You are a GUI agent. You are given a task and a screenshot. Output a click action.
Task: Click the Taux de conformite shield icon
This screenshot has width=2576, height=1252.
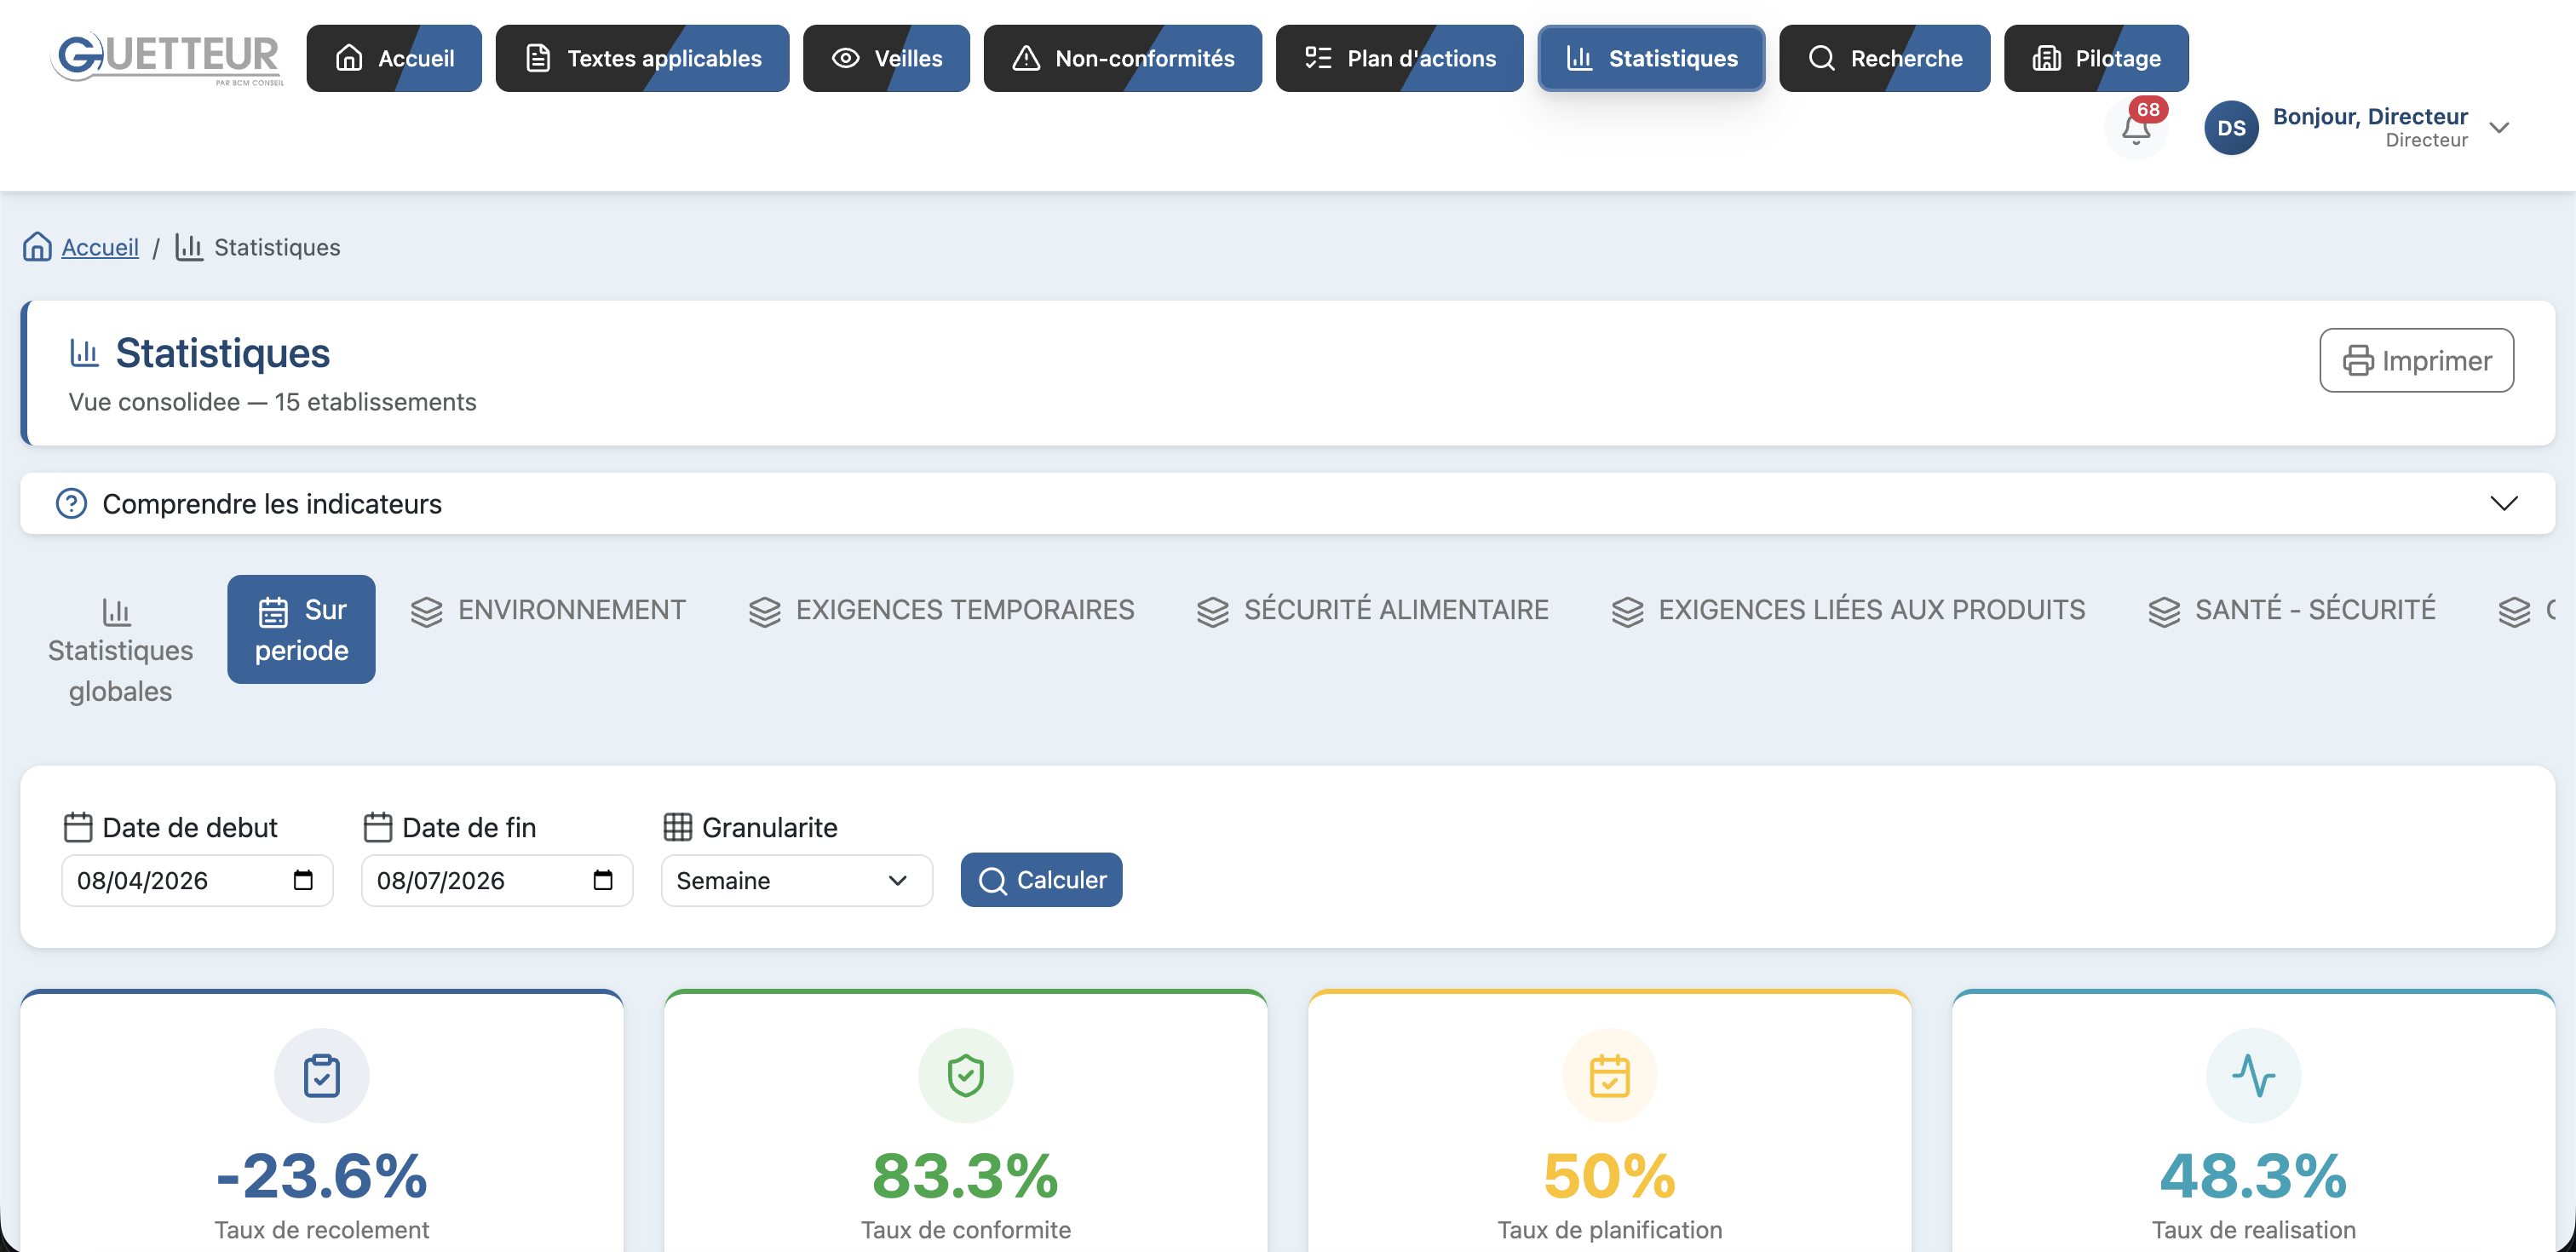(966, 1076)
